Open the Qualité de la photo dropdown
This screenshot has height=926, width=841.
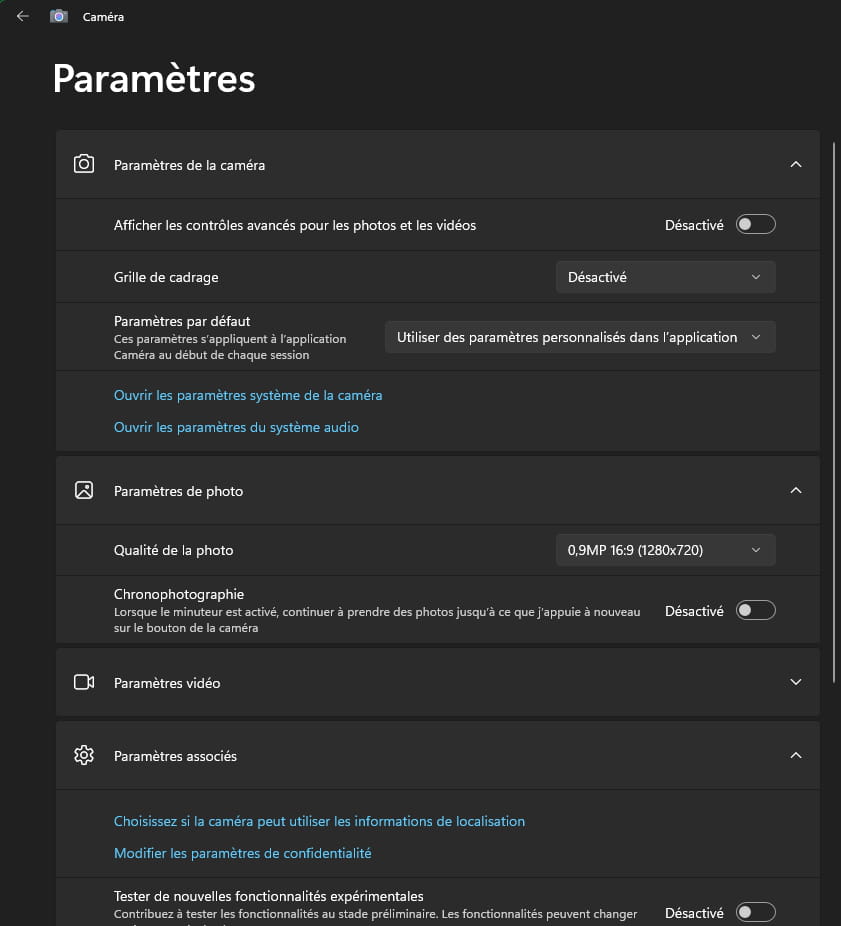click(x=665, y=549)
